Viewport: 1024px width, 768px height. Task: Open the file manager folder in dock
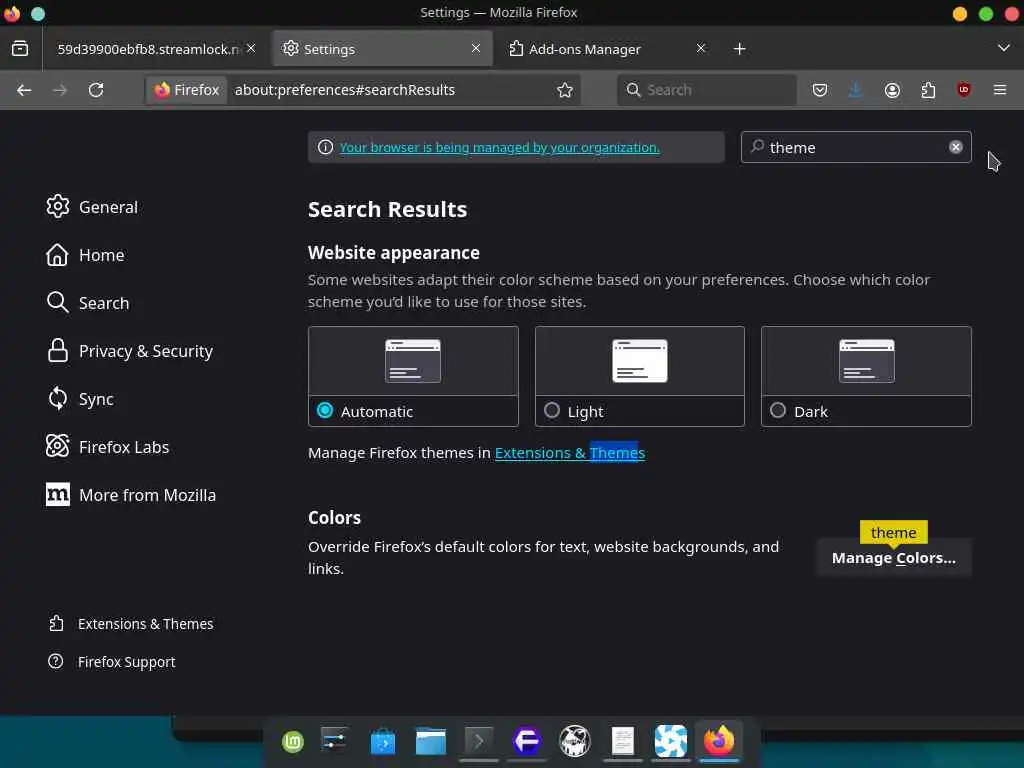431,741
